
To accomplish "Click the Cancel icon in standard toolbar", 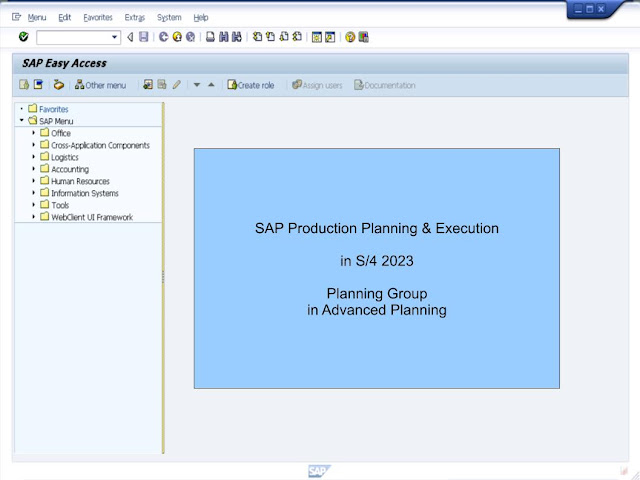I will 191,37.
